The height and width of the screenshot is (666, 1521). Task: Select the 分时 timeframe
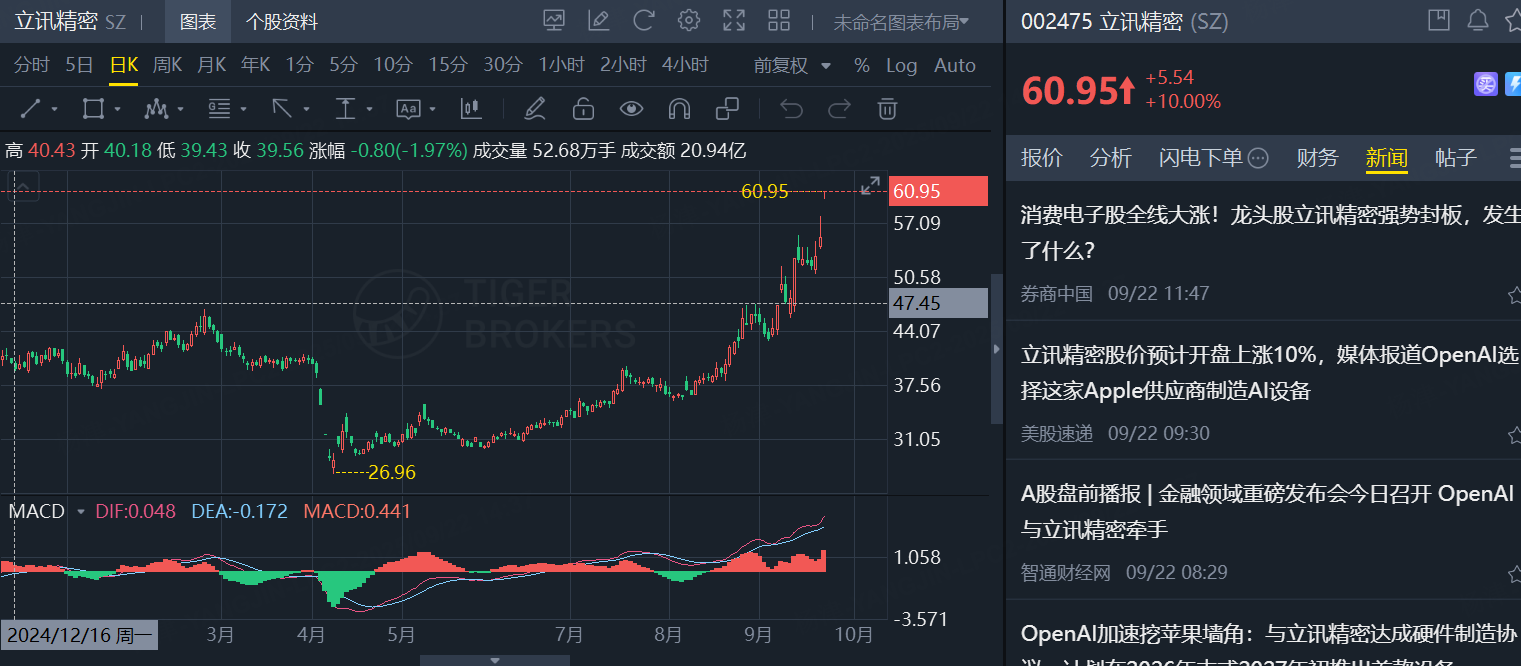pyautogui.click(x=32, y=65)
